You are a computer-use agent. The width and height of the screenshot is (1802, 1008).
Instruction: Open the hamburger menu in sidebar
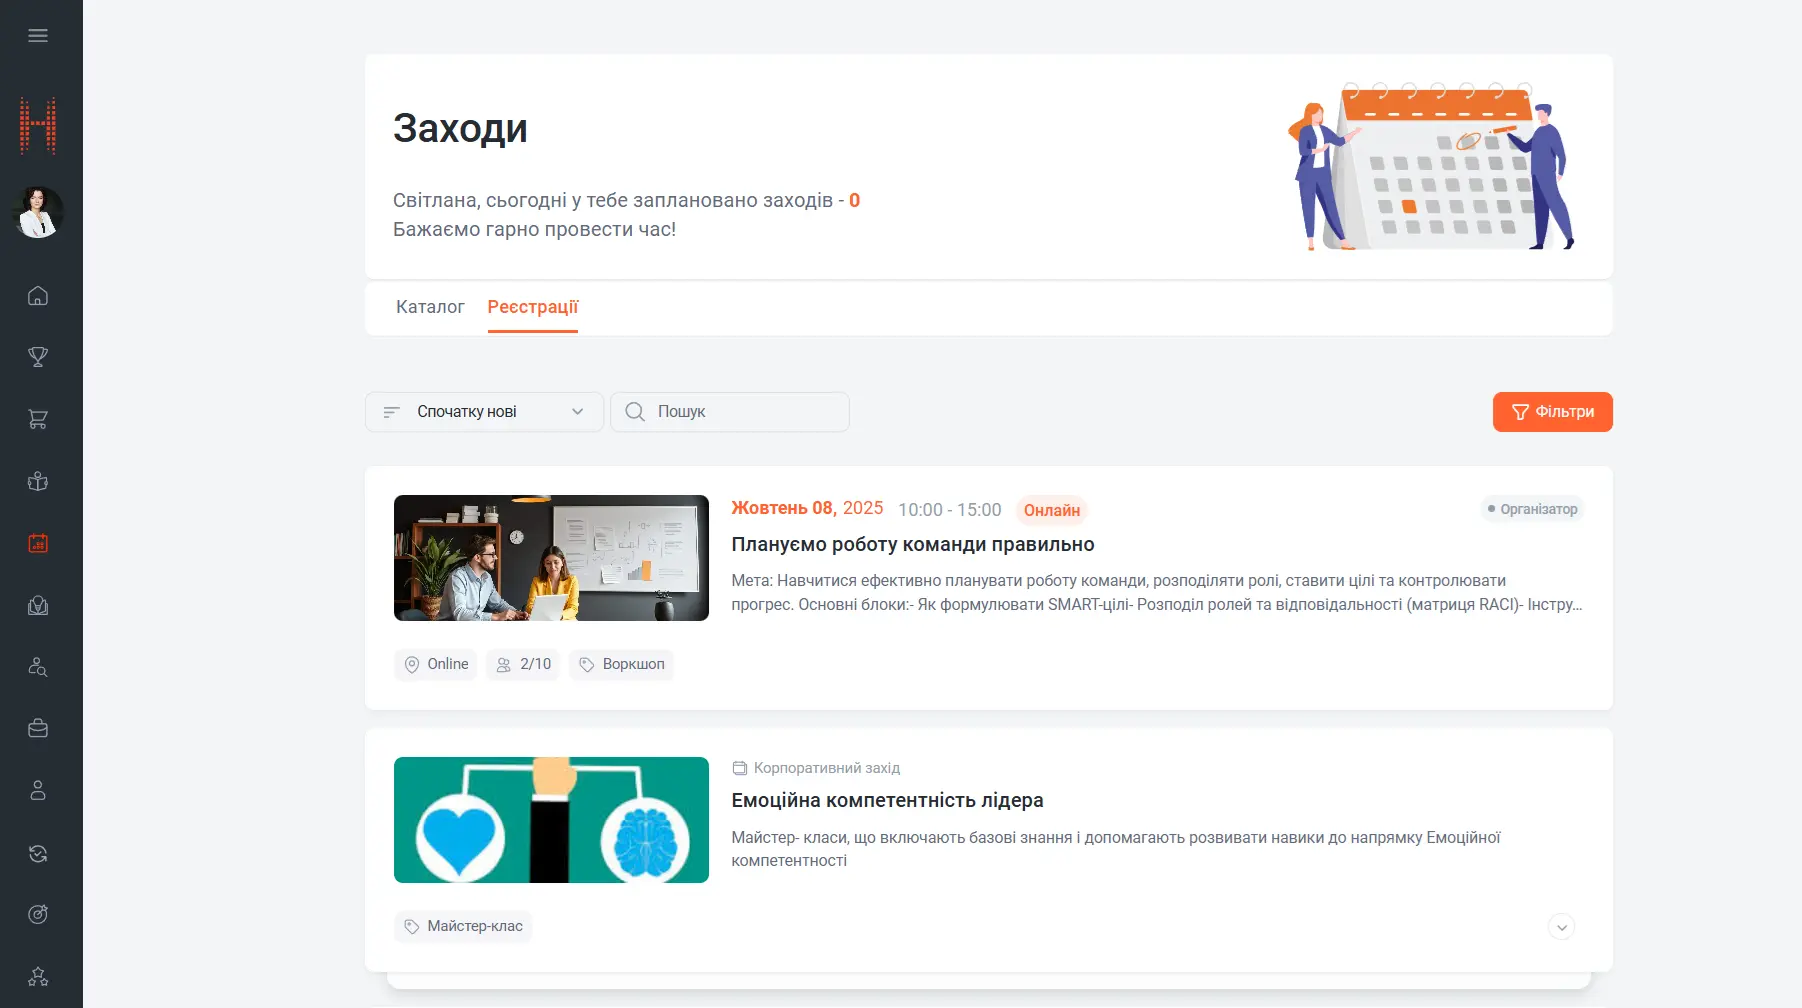point(38,36)
